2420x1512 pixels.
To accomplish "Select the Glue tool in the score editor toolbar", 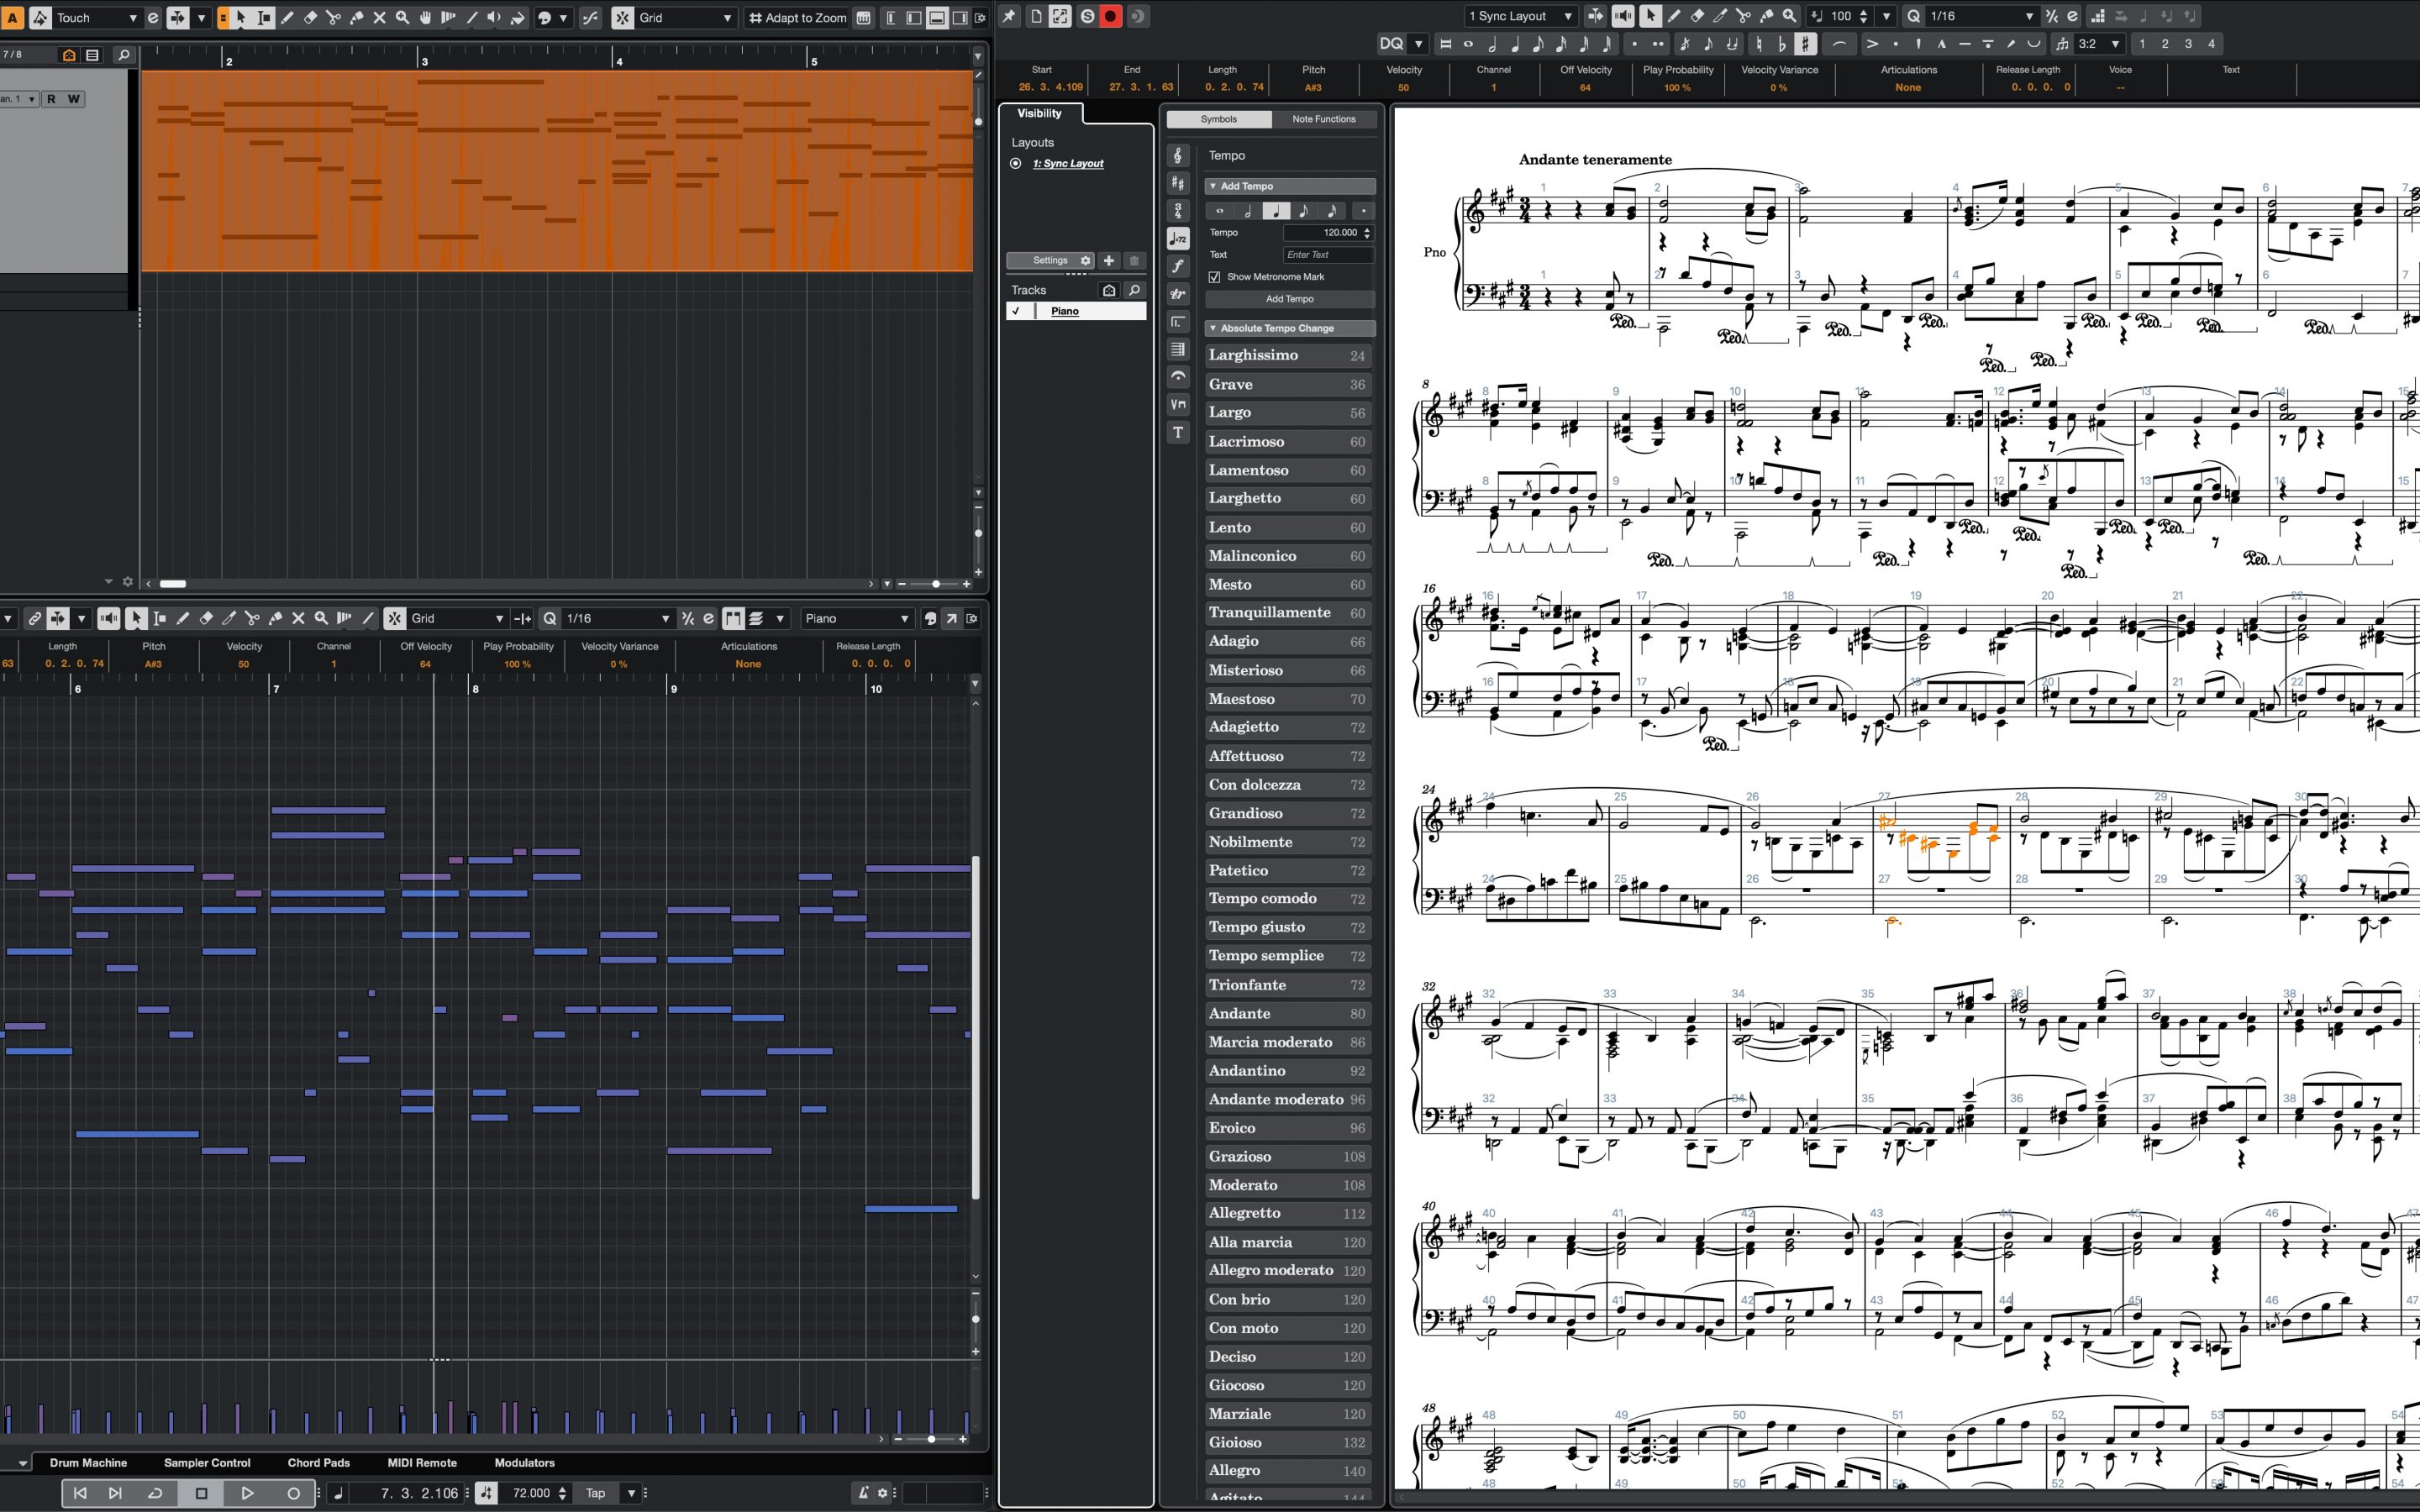I will click(1766, 16).
